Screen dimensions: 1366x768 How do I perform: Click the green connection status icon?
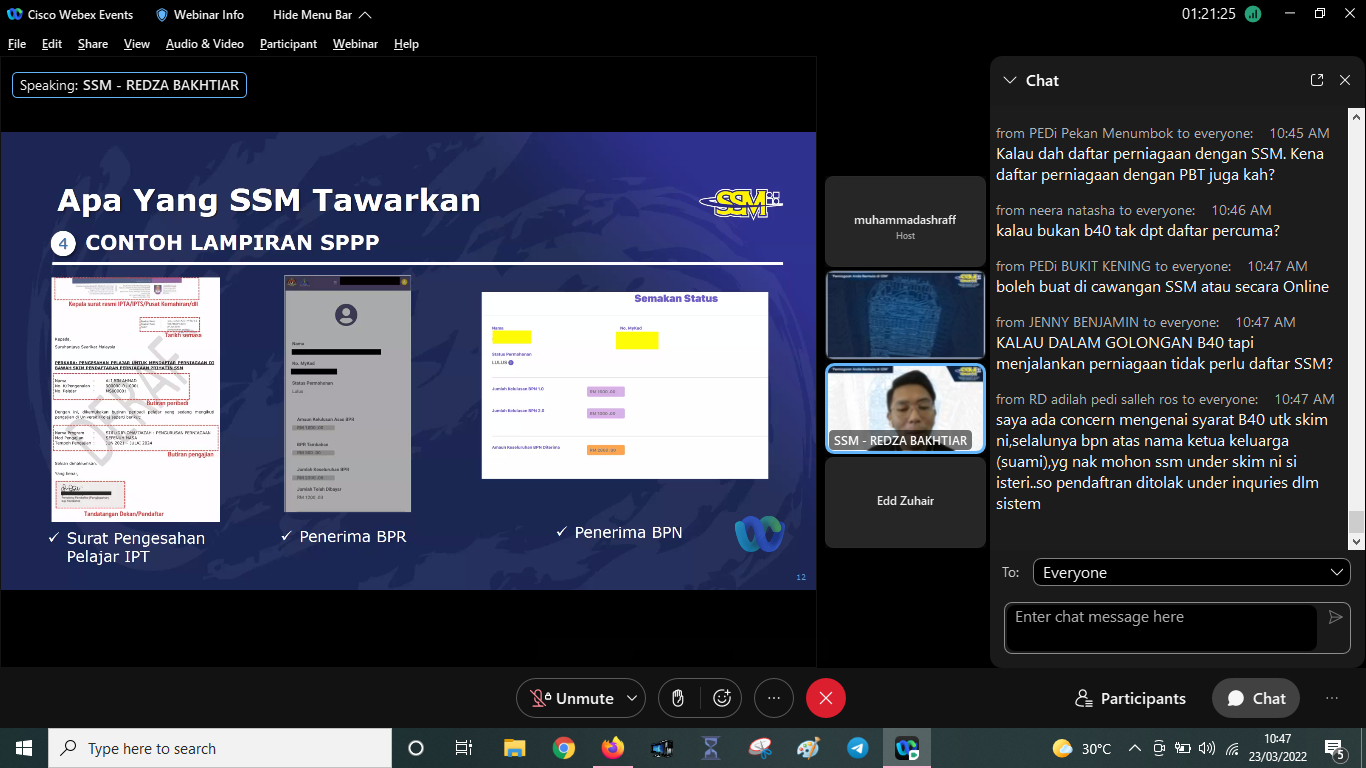click(x=1253, y=15)
